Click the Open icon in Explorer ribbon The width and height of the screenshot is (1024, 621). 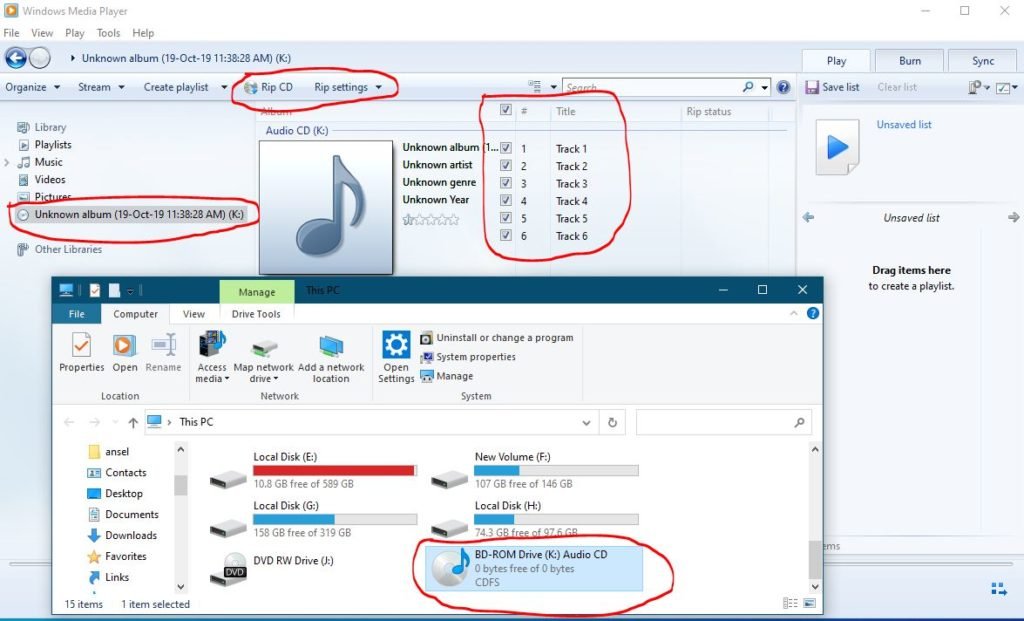[x=124, y=352]
